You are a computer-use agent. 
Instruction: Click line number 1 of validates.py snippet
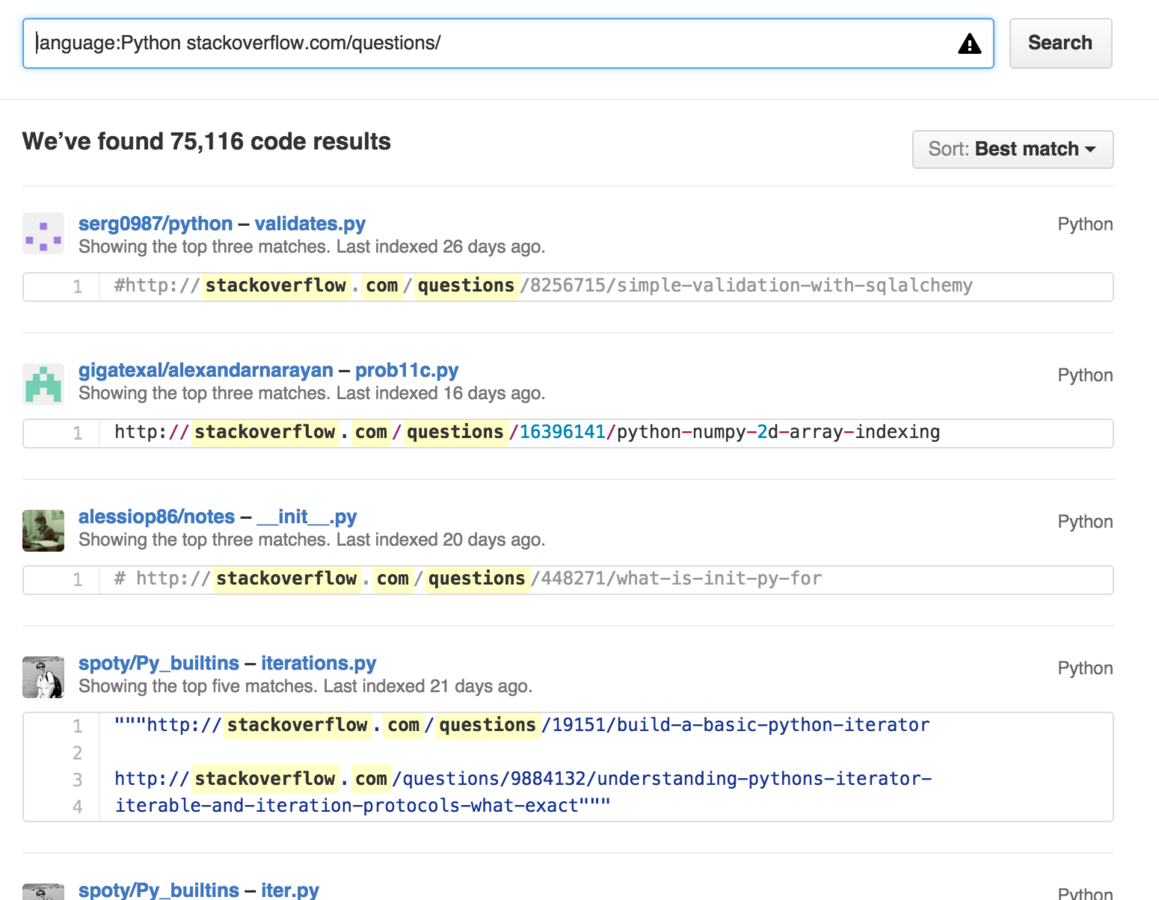click(78, 287)
